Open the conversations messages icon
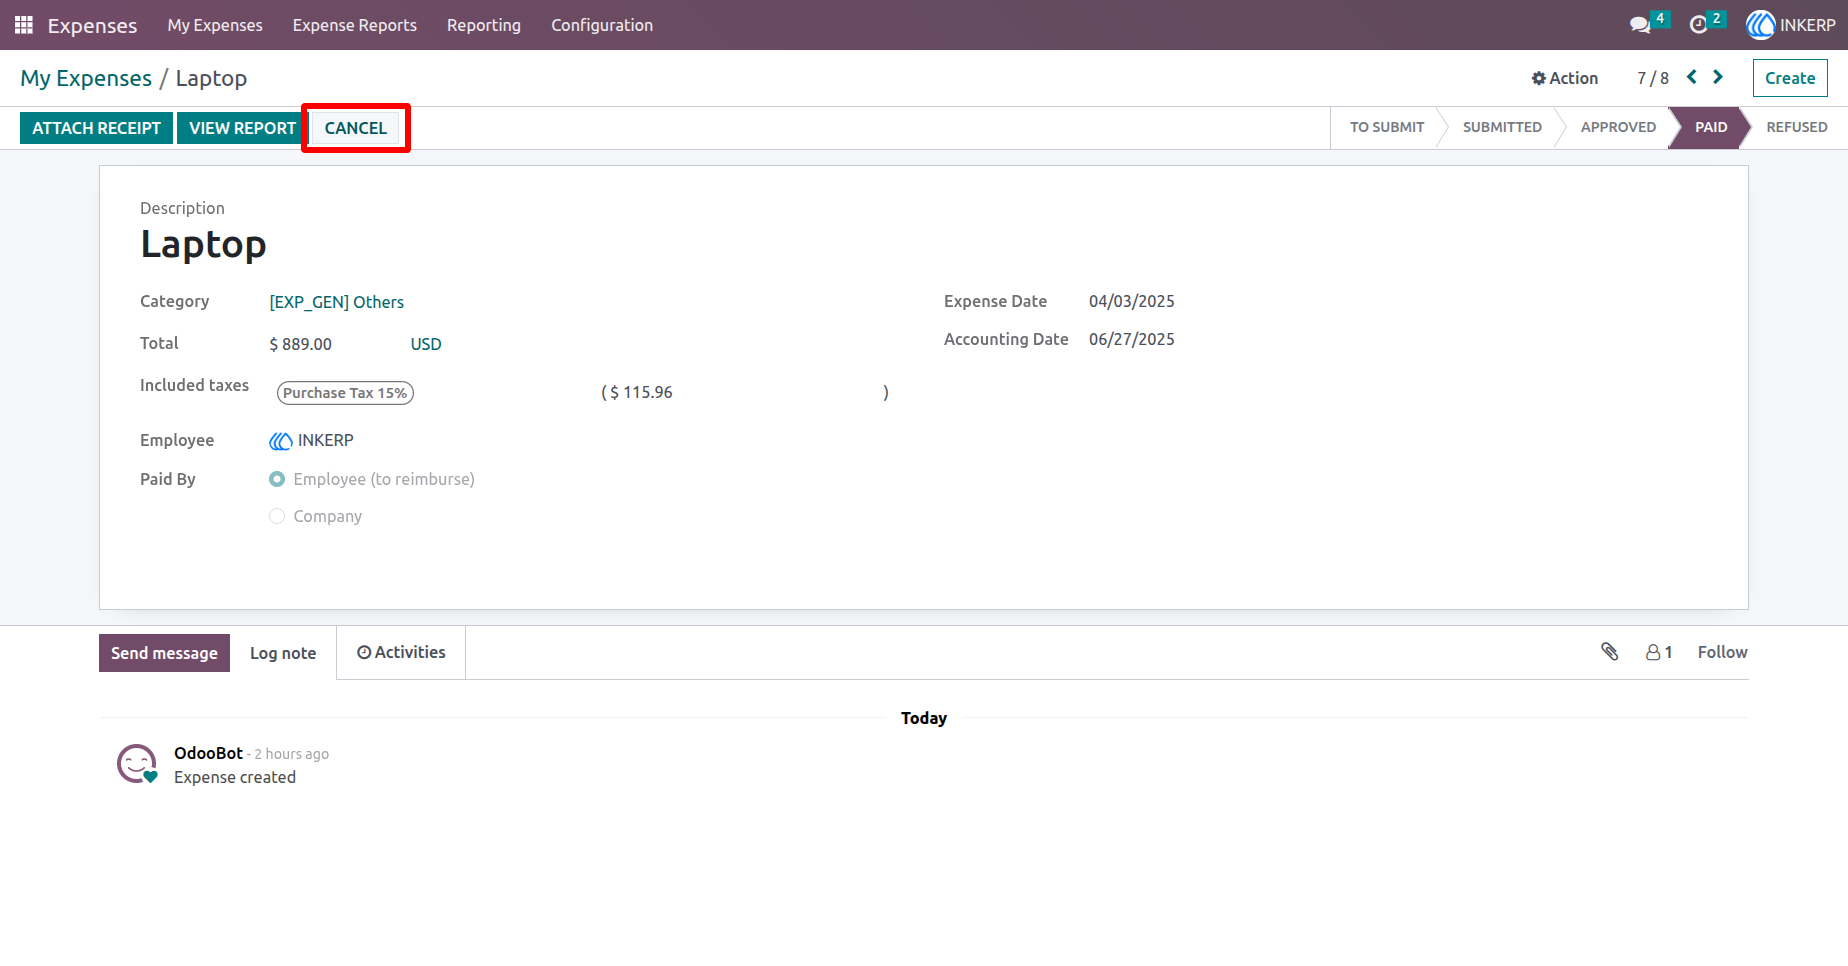This screenshot has width=1848, height=966. 1640,25
